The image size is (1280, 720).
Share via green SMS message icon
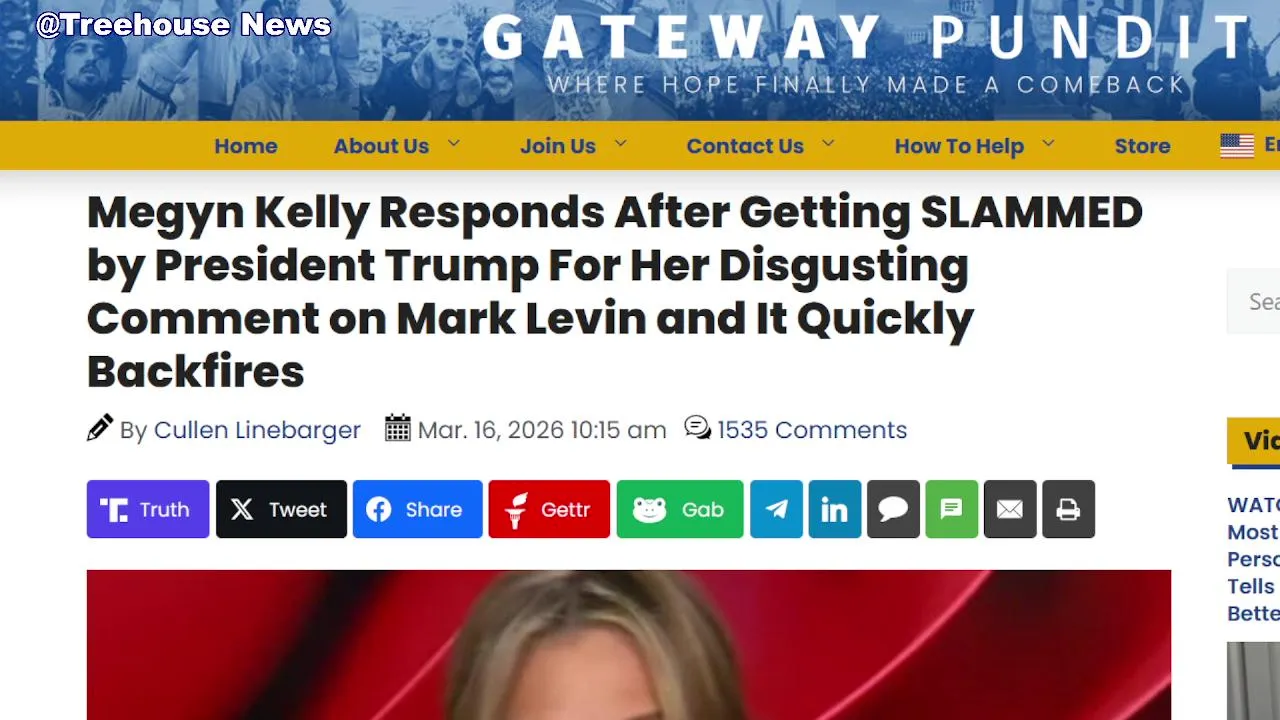pos(952,509)
